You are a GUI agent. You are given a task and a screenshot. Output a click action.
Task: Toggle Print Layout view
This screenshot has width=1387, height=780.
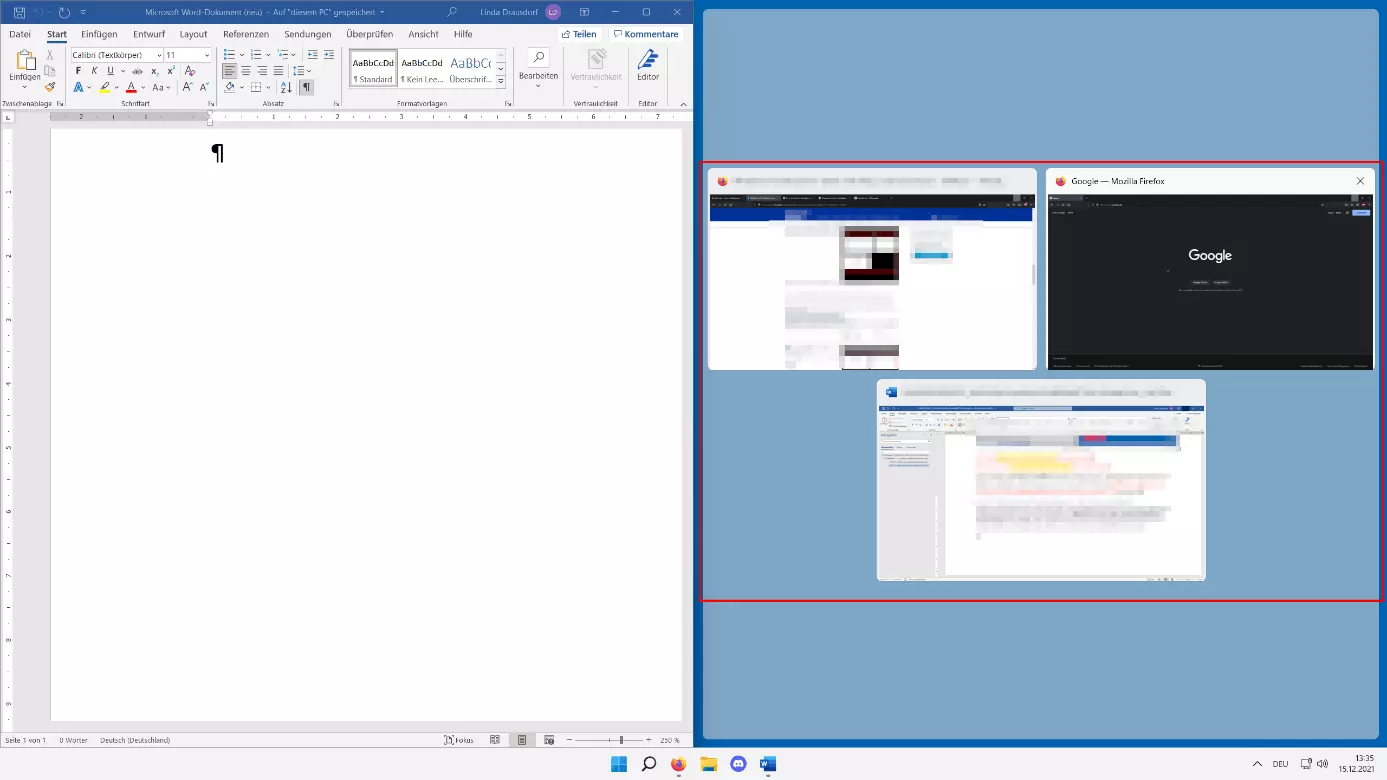(x=522, y=740)
